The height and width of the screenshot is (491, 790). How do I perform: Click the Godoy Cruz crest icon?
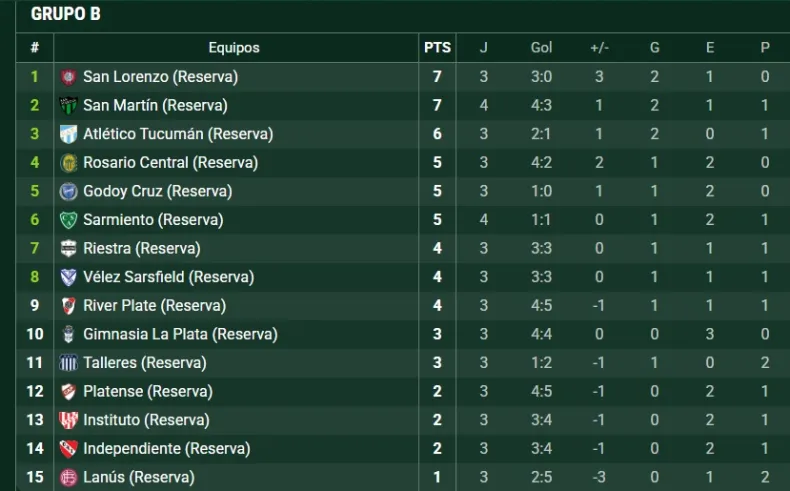pyautogui.click(x=69, y=191)
